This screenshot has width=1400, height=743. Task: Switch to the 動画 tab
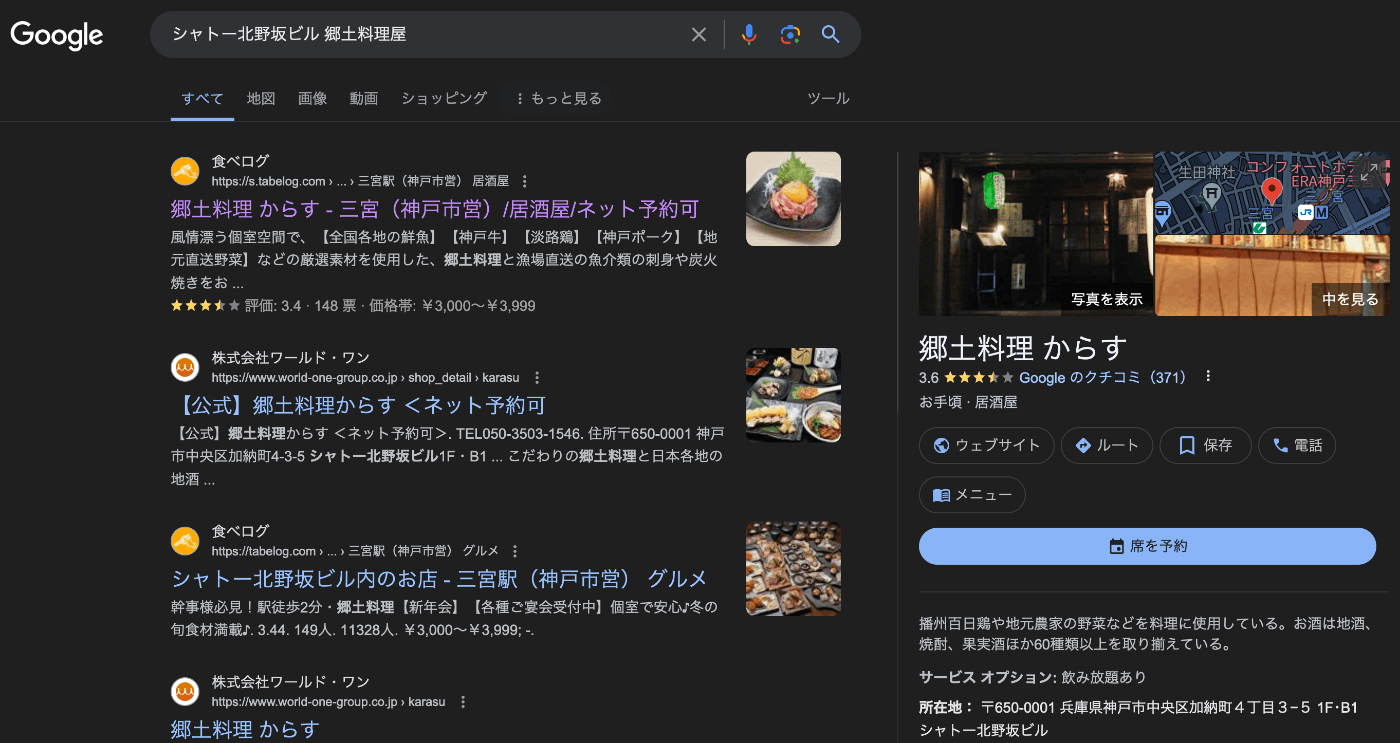click(x=364, y=98)
